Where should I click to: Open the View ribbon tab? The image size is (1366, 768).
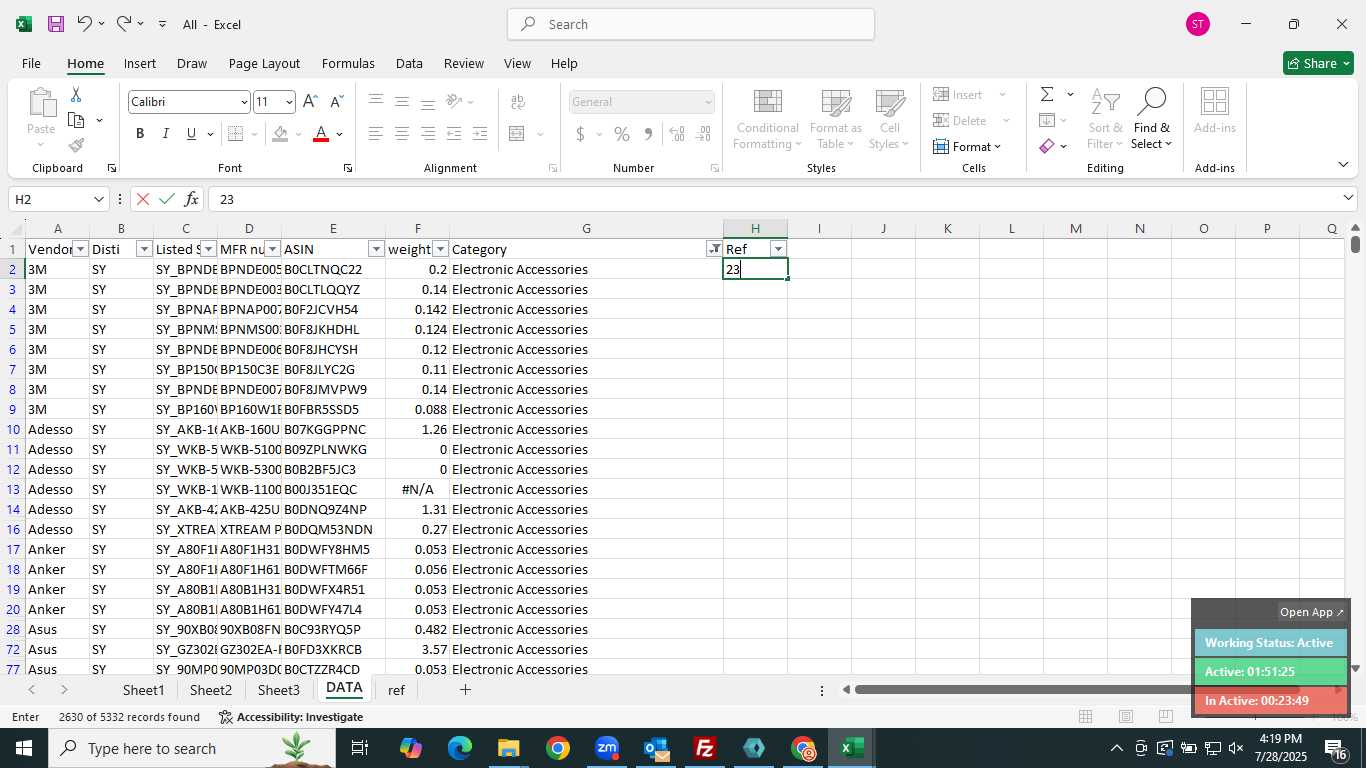517,63
